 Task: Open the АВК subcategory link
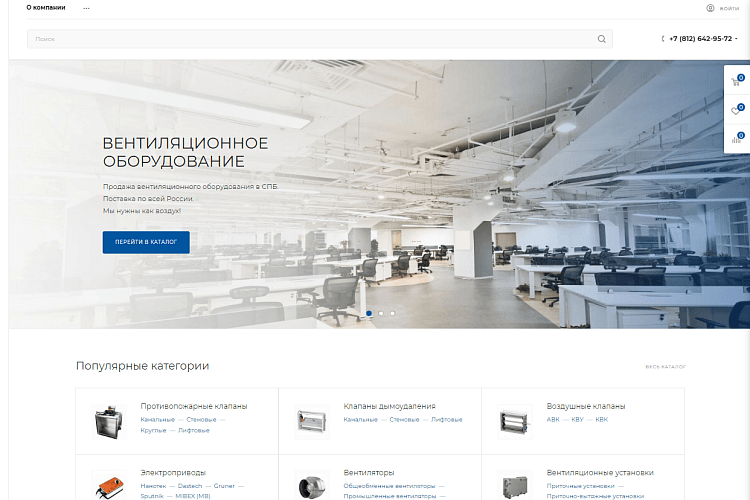(553, 420)
